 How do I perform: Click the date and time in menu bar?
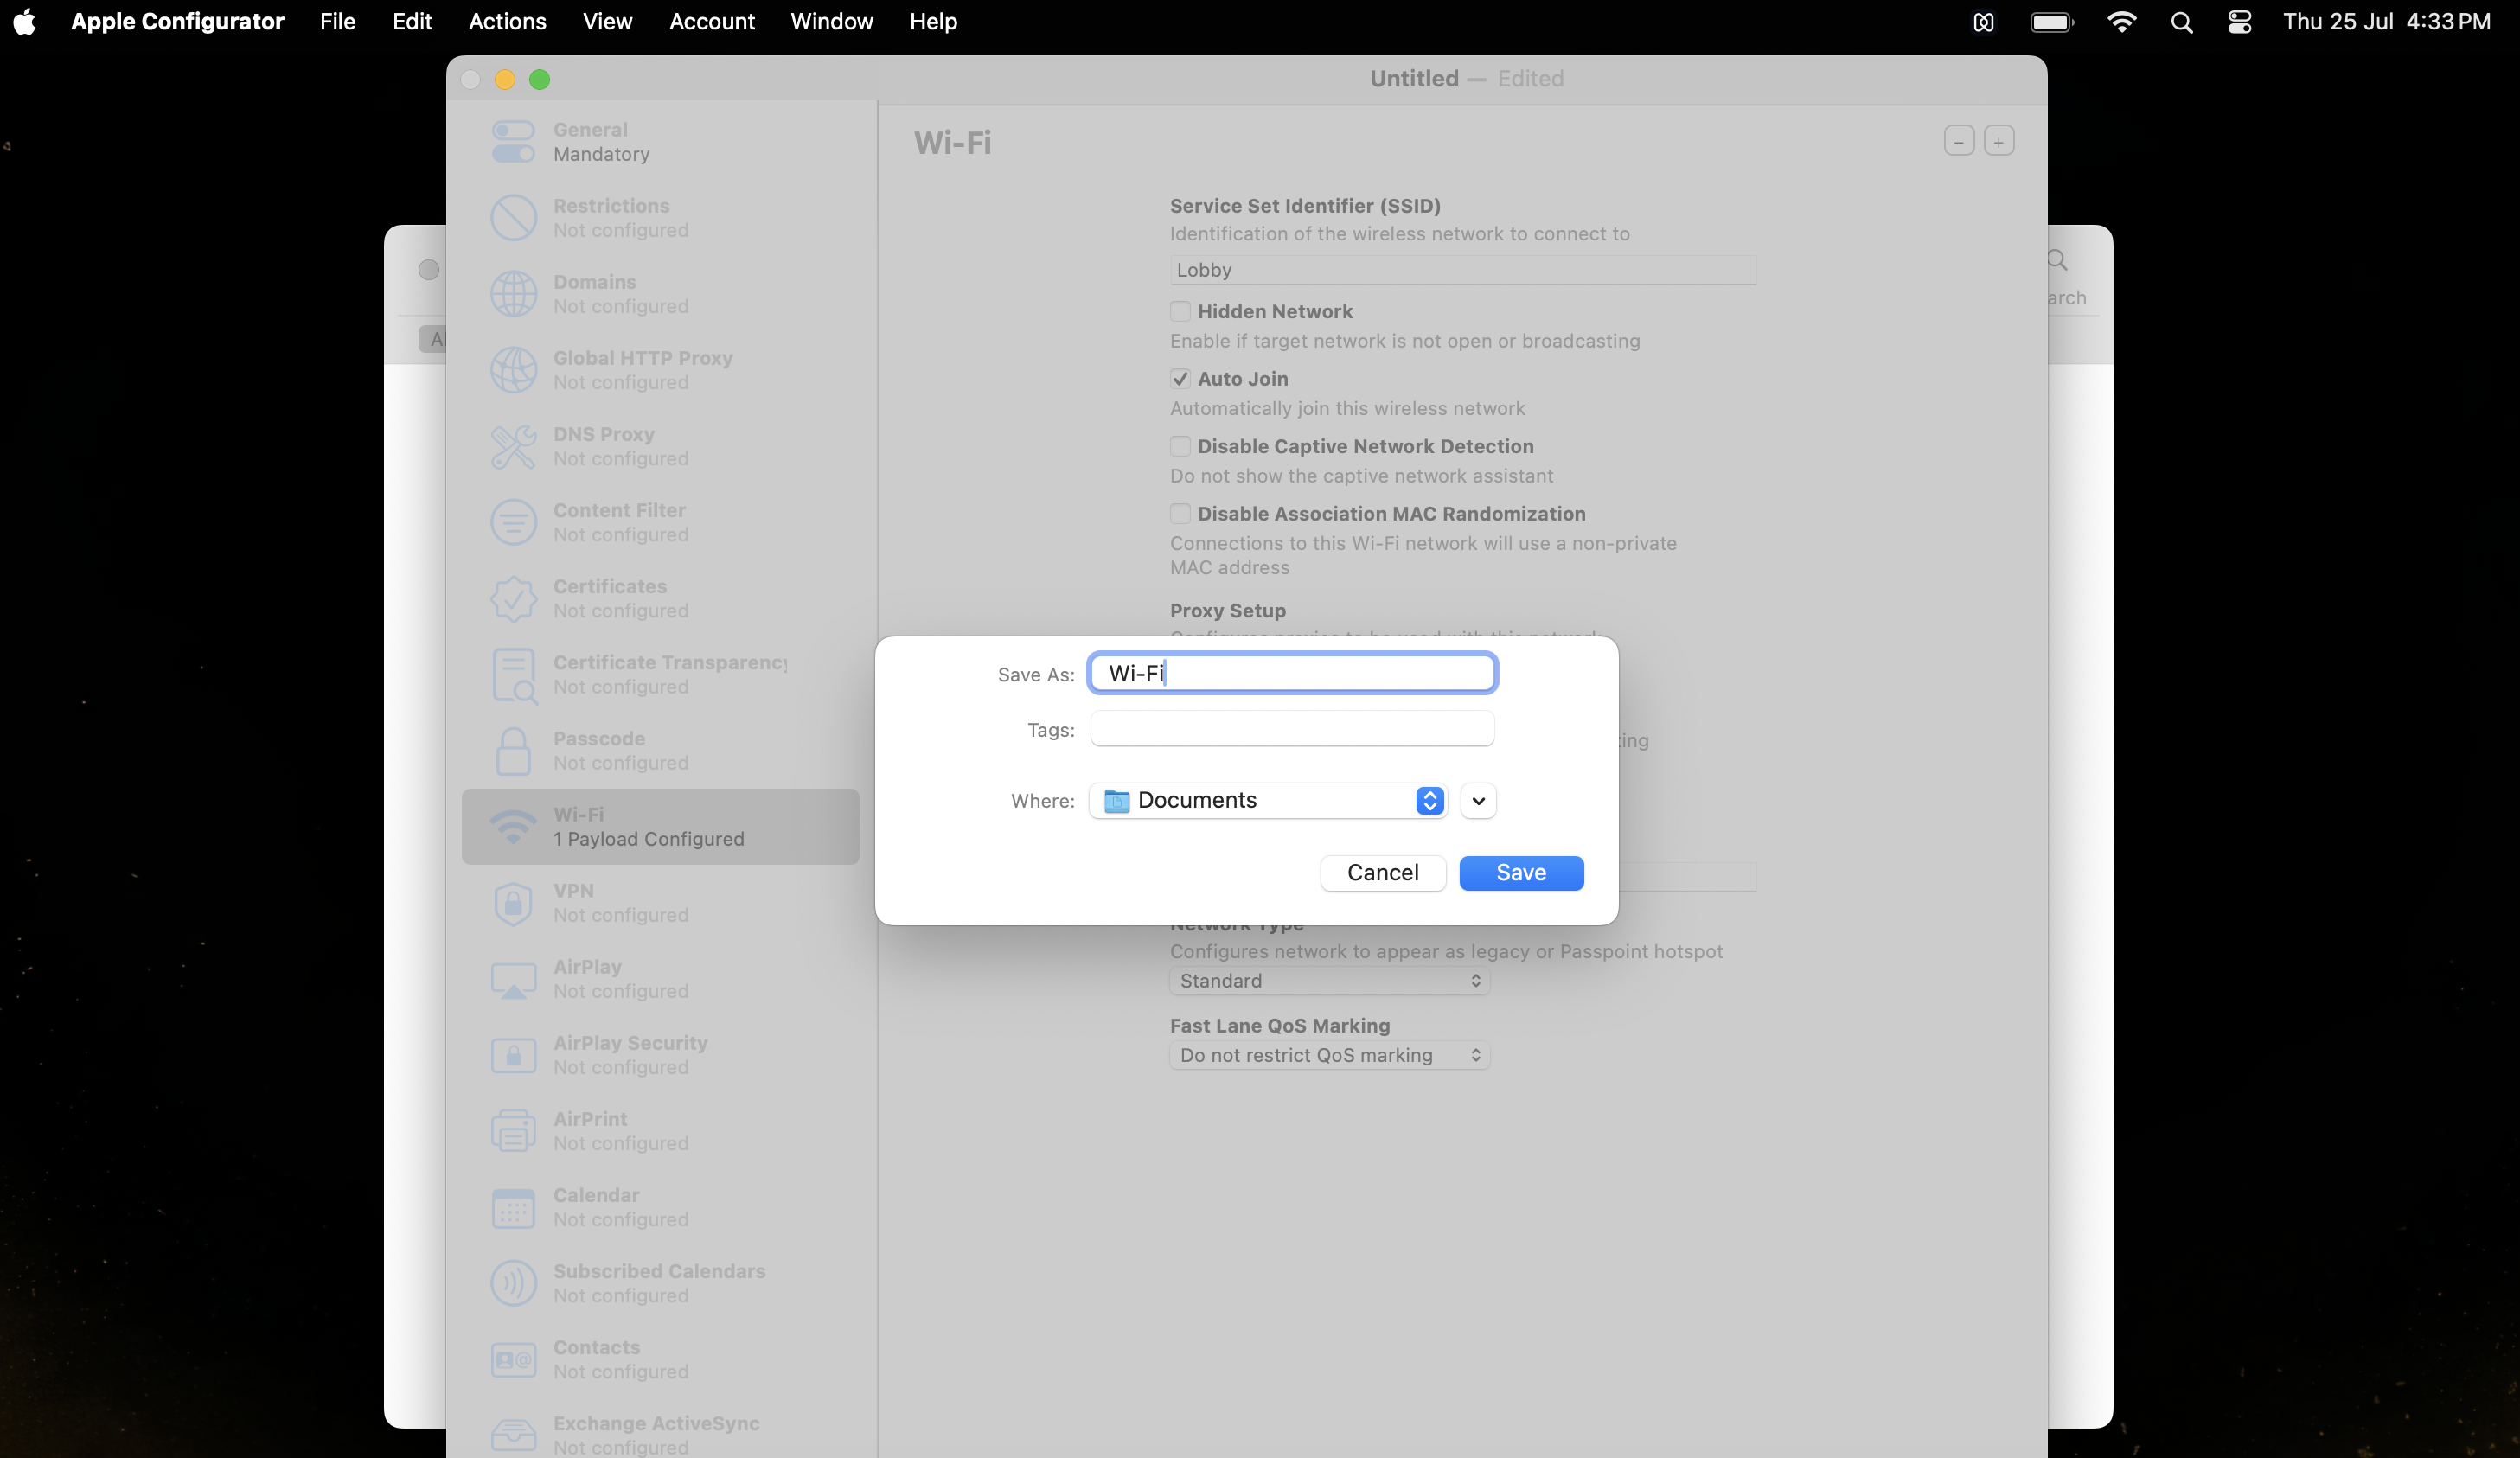[2386, 22]
